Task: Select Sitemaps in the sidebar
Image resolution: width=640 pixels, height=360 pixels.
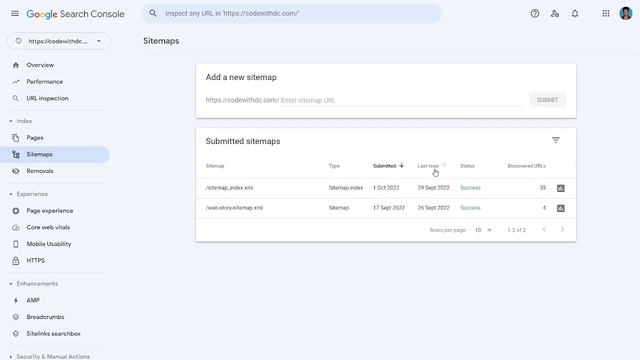Action: click(55, 155)
